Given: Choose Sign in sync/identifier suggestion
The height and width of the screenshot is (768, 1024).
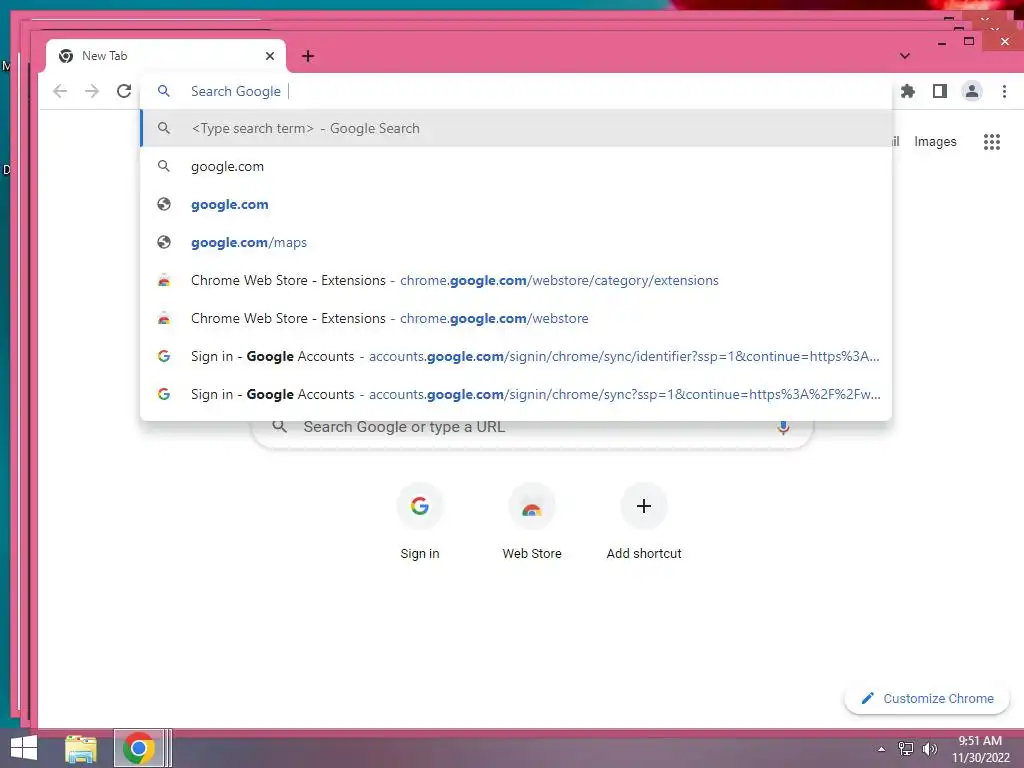Looking at the screenshot, I should tap(516, 357).
